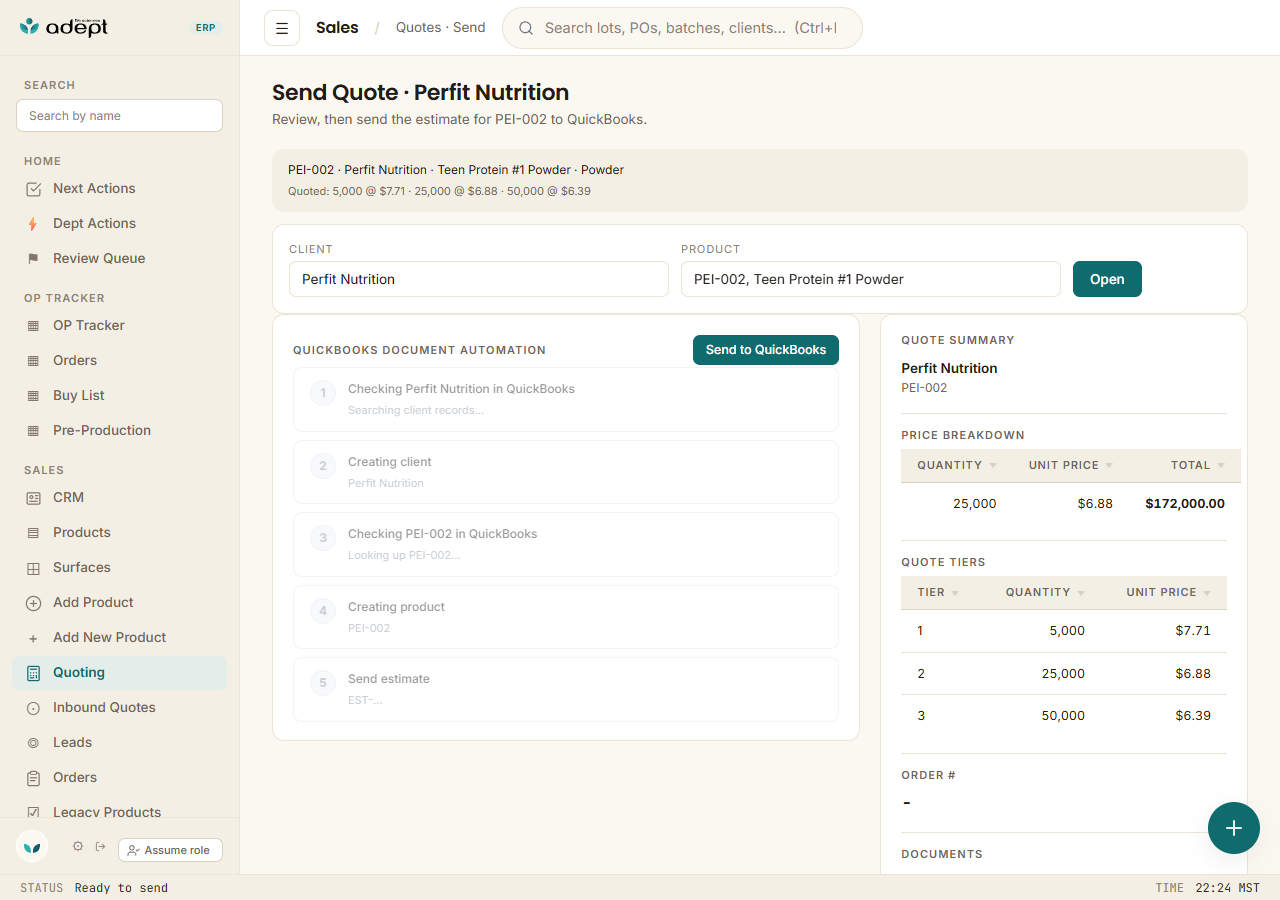
Task: Click the hamburger menu icon in header
Action: pos(282,28)
